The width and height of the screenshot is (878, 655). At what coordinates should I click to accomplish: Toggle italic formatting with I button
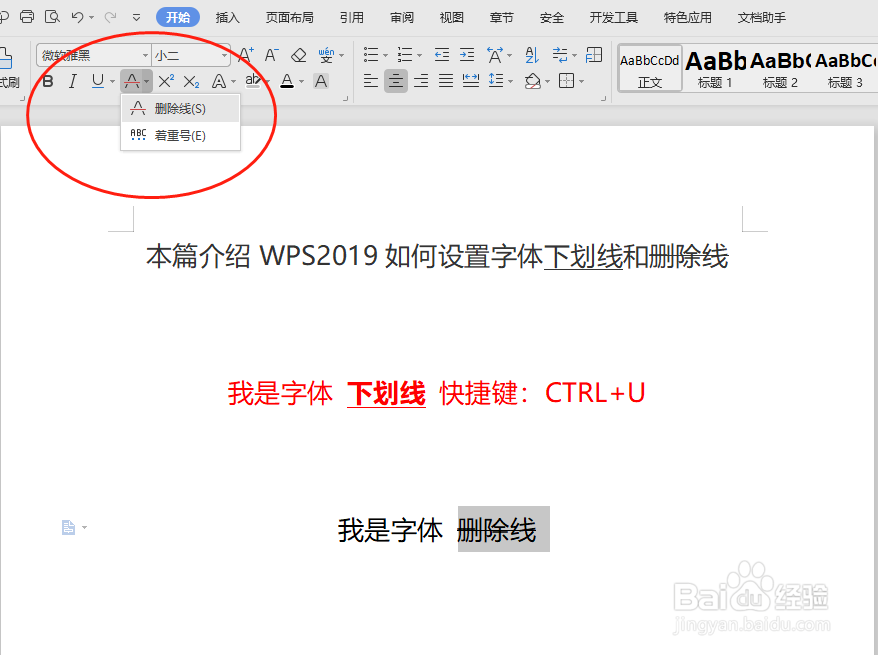(73, 82)
